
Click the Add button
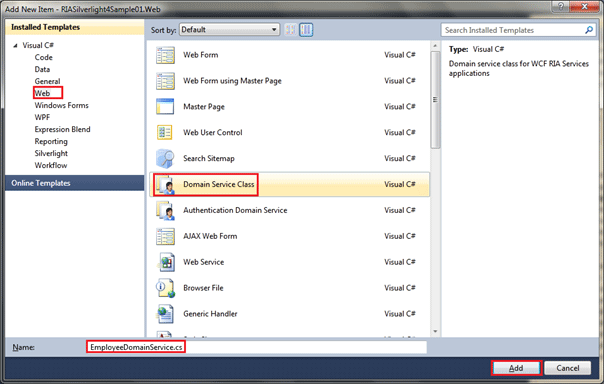[x=517, y=368]
